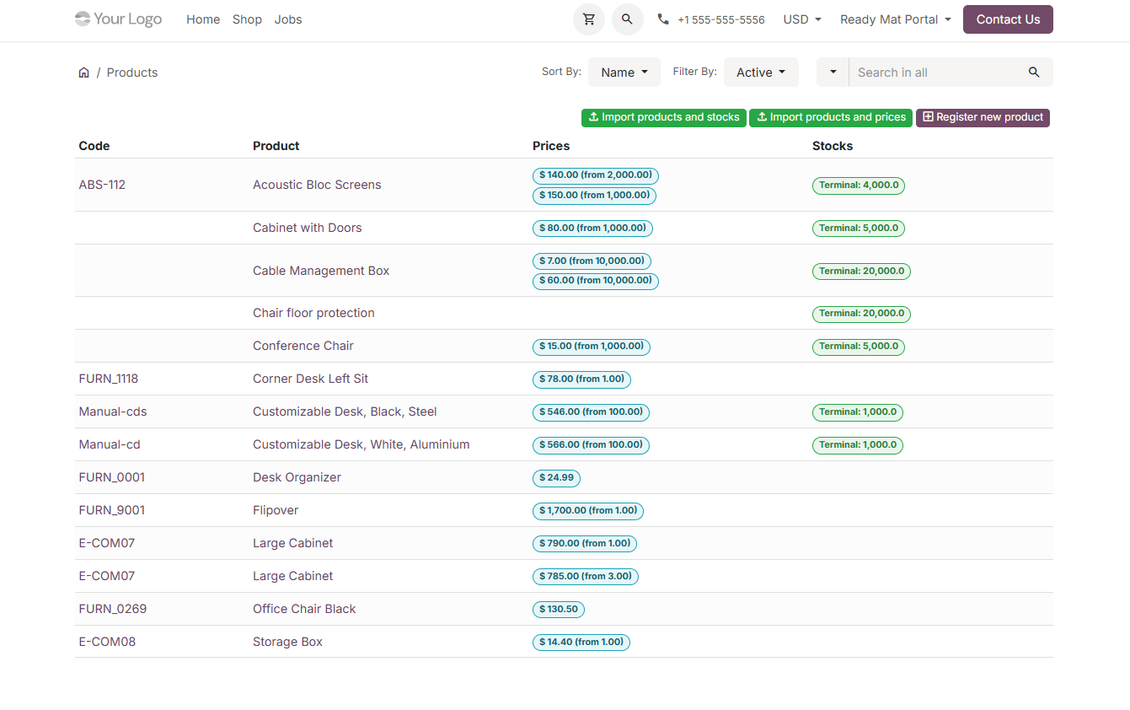1130x710 pixels.
Task: Click the Contact Us button
Action: click(x=1007, y=19)
